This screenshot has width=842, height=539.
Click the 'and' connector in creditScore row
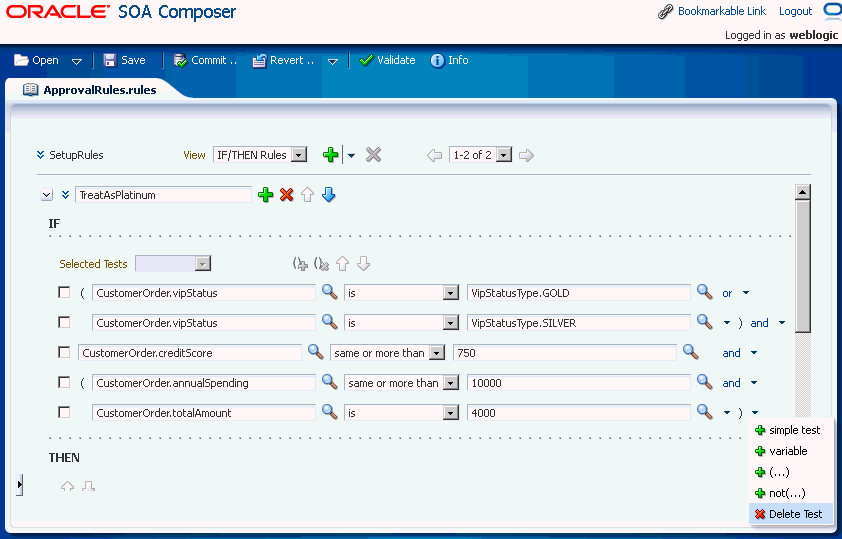point(731,353)
